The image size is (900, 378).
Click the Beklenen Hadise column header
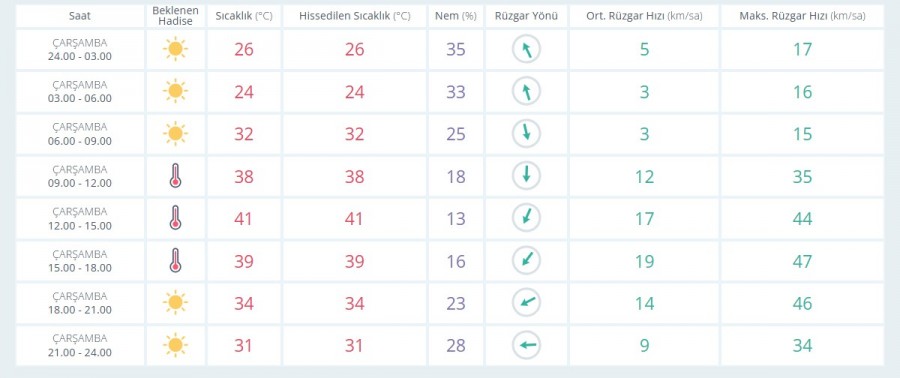[x=175, y=16]
